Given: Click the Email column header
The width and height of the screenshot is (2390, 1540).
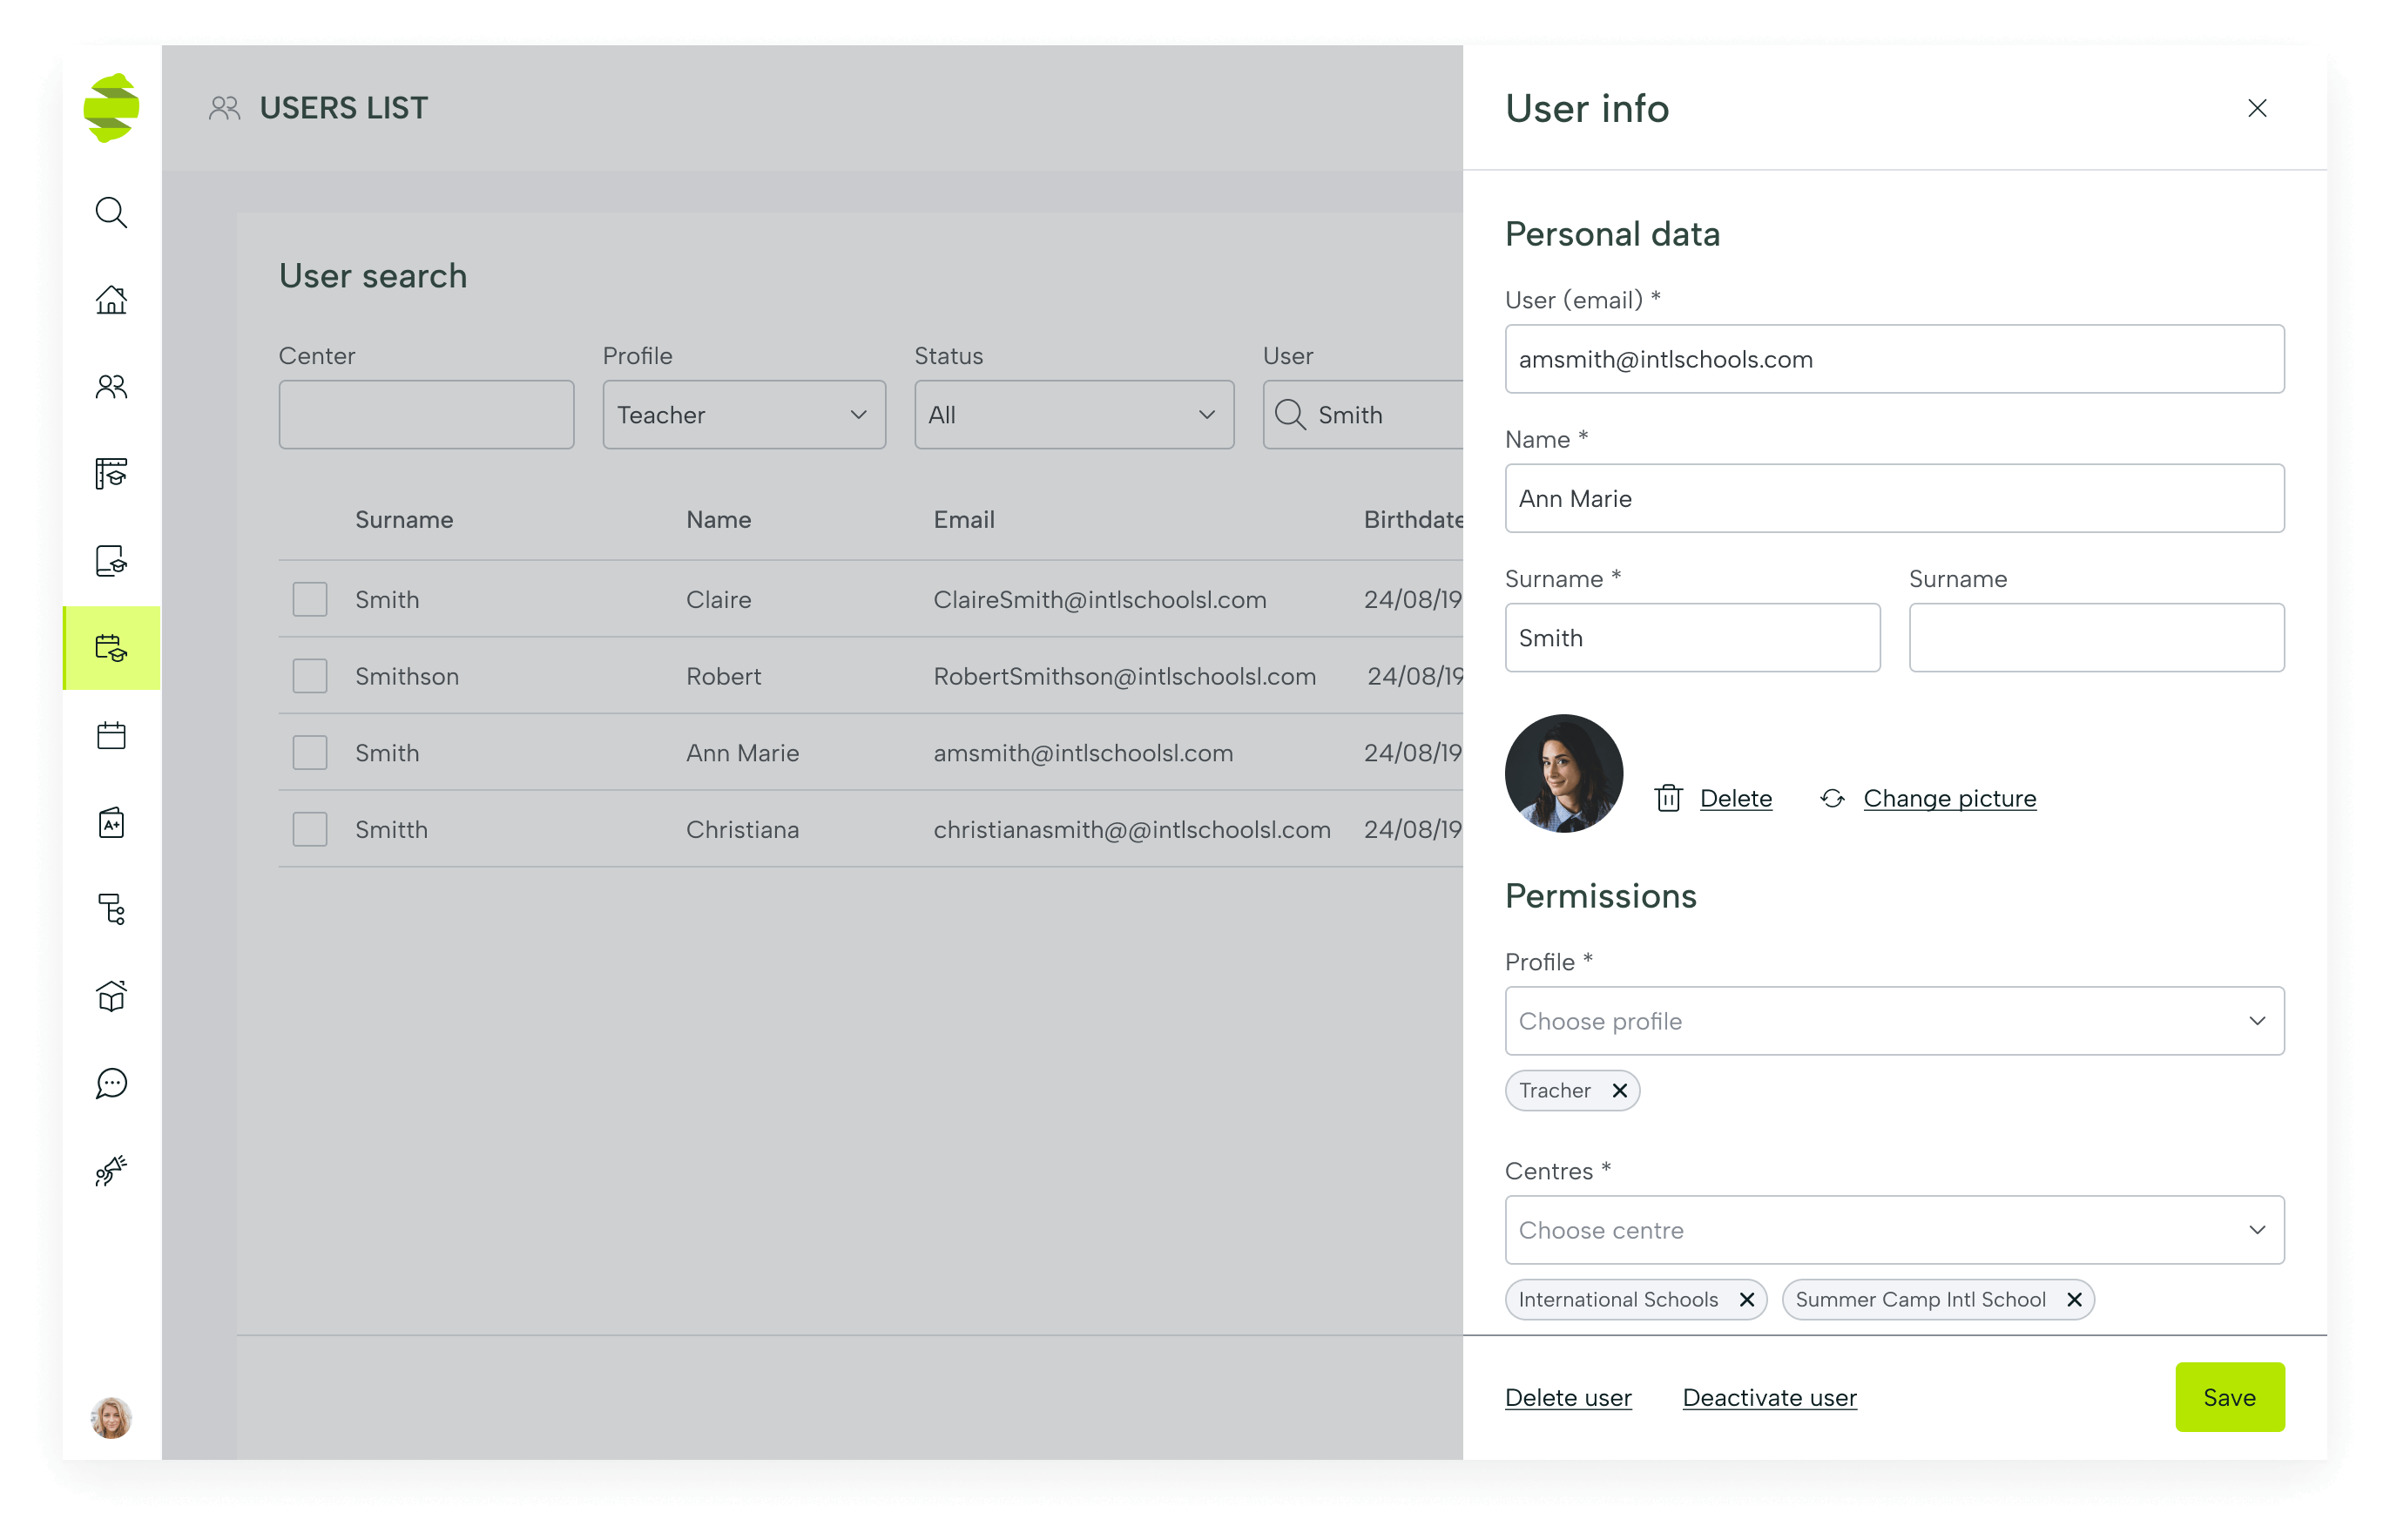Looking at the screenshot, I should pyautogui.click(x=963, y=519).
